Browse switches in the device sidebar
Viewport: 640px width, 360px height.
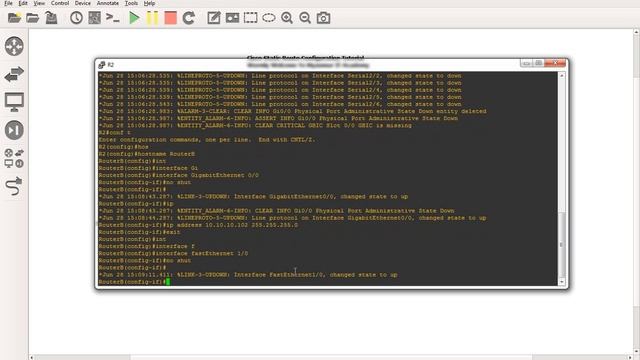(x=14, y=74)
